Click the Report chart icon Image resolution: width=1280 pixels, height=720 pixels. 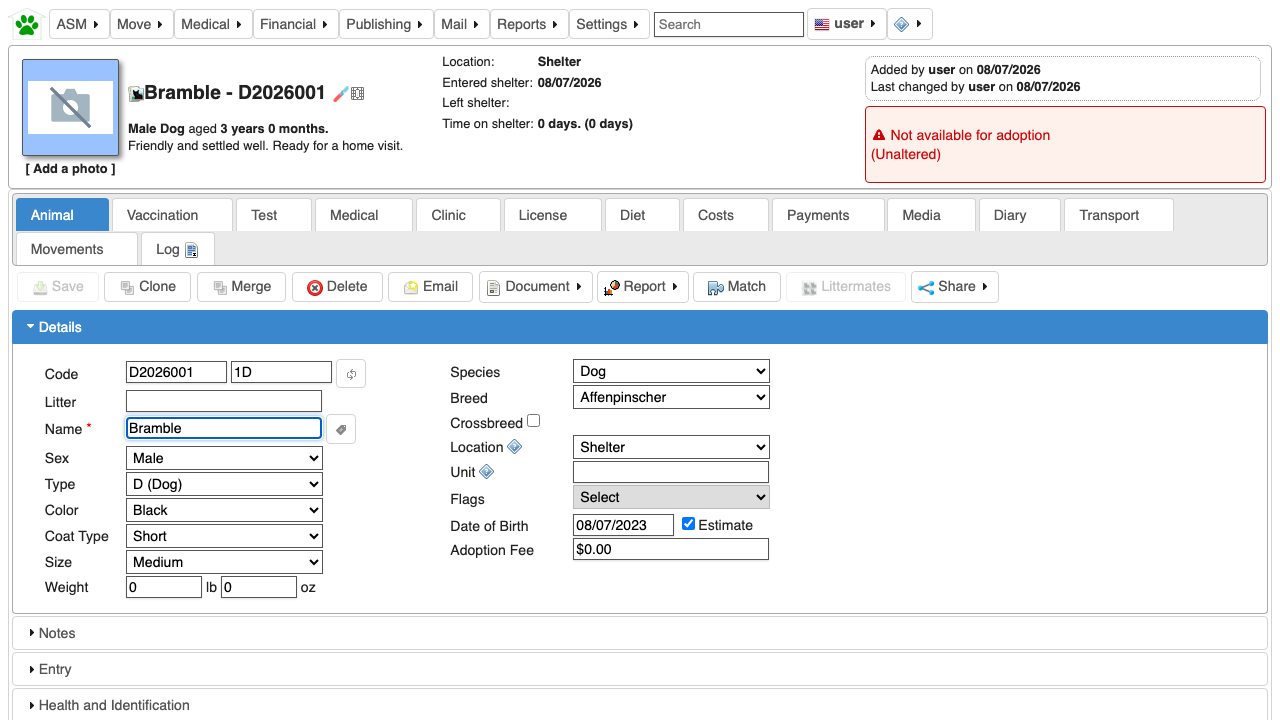[612, 287]
